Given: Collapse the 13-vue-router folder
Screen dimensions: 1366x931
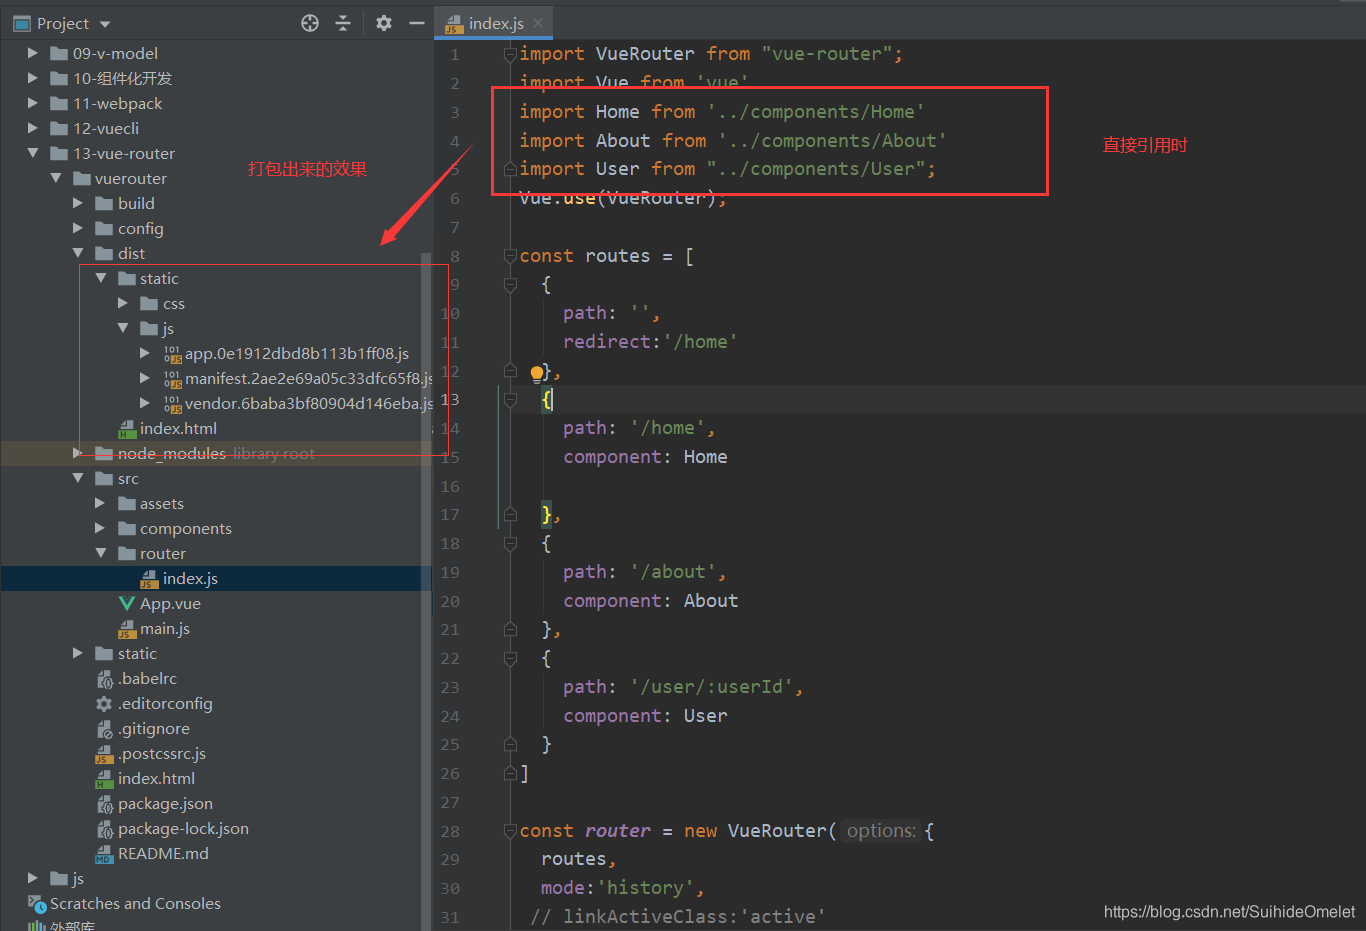Looking at the screenshot, I should click(33, 154).
